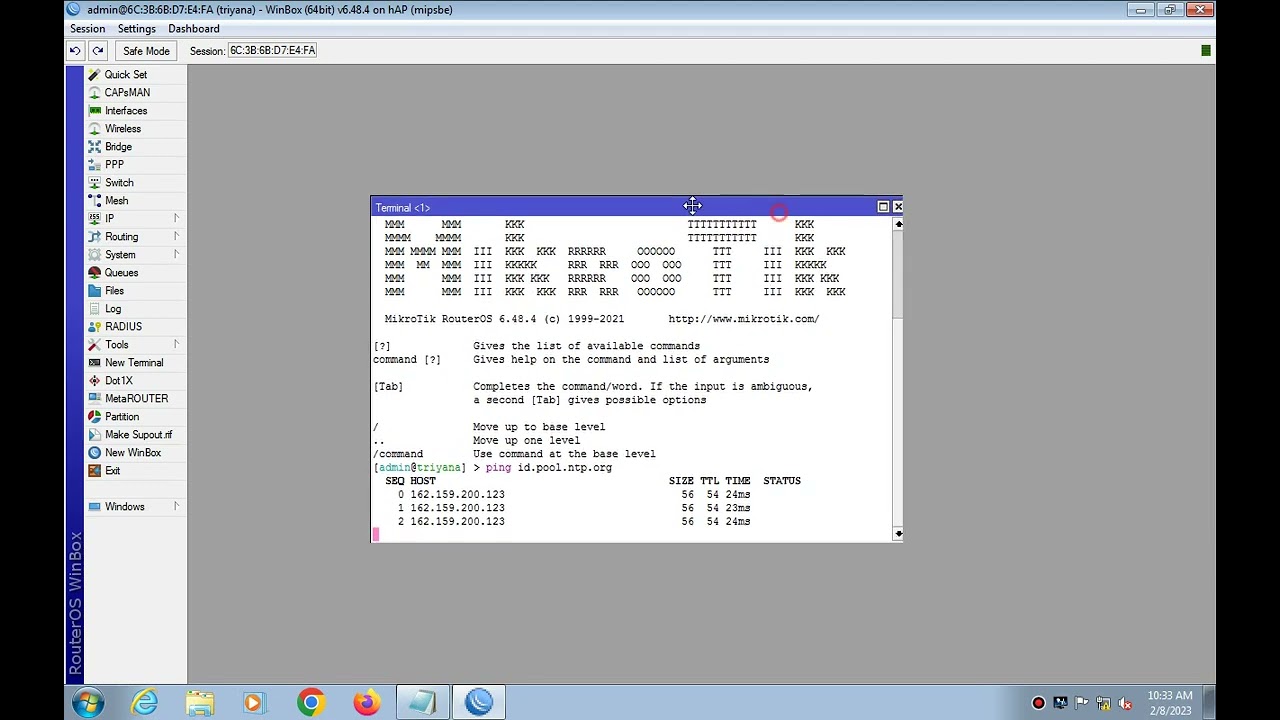1280x720 pixels.
Task: Expand the Tools submenu
Action: [176, 345]
